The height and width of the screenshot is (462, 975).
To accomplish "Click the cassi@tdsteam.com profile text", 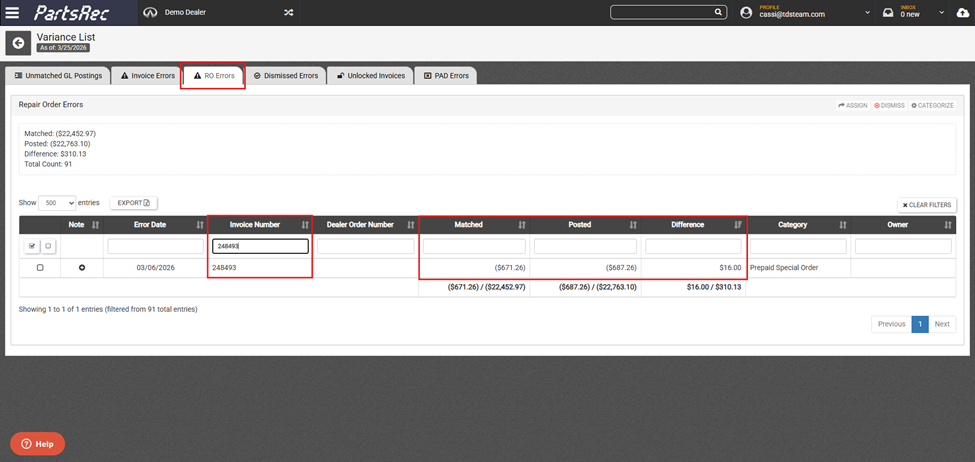I will point(792,15).
